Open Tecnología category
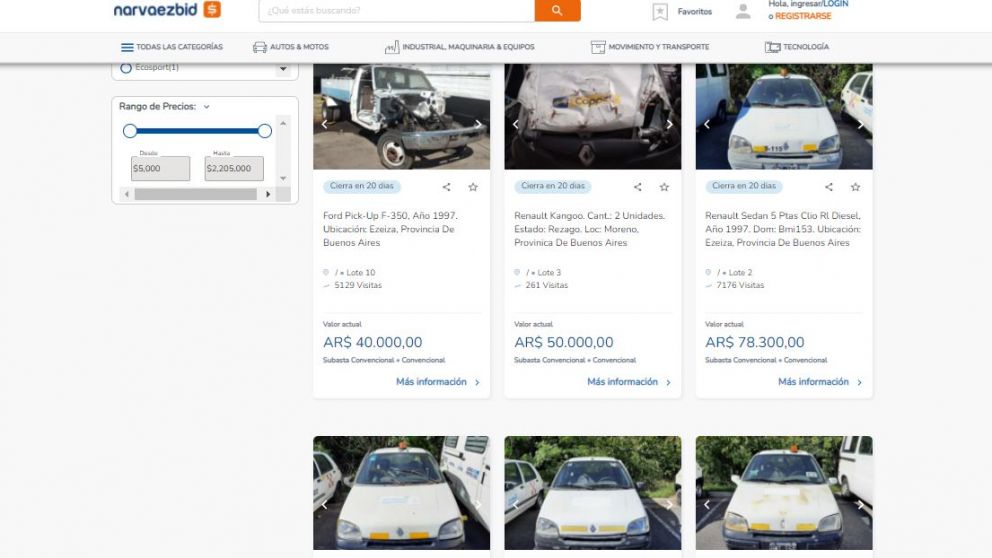Screen dimensions: 992x558 [797, 47]
